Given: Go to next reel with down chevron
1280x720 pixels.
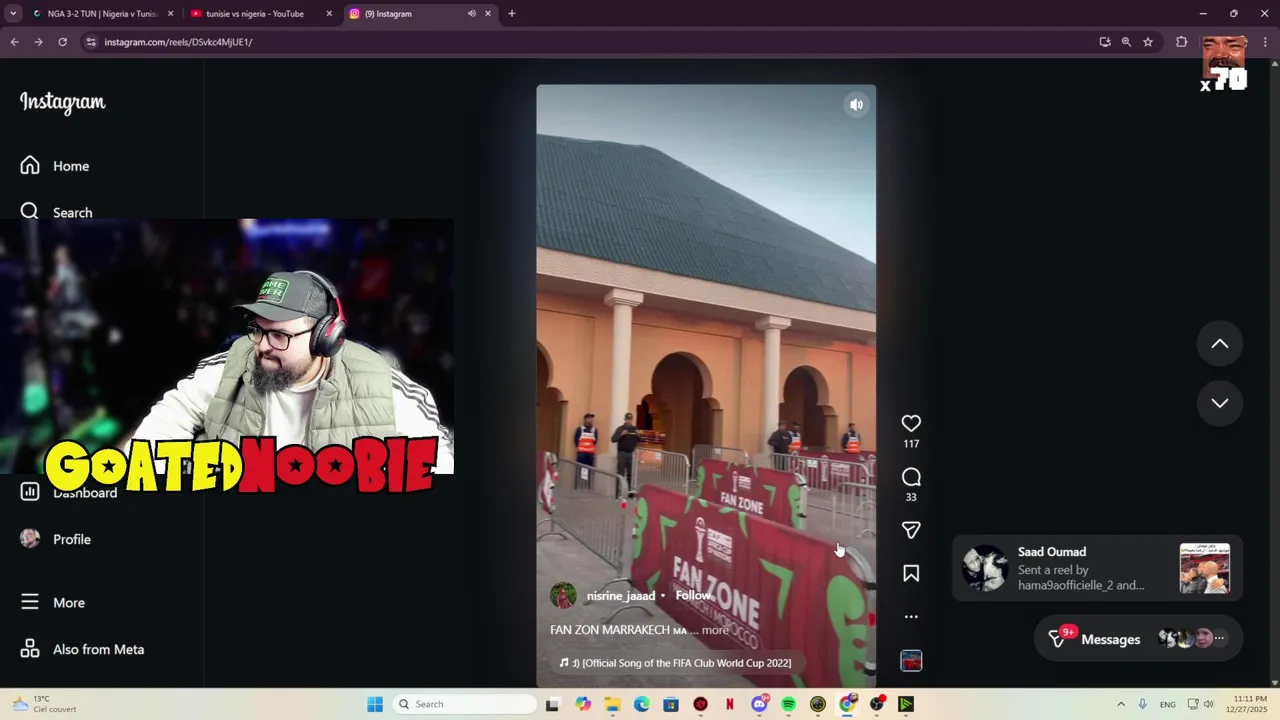Looking at the screenshot, I should click(1220, 403).
